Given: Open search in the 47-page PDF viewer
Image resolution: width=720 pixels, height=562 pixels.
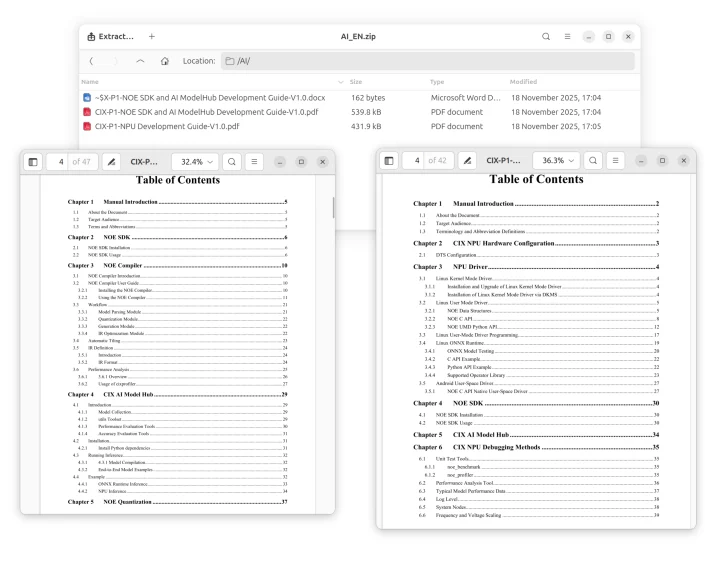Looking at the screenshot, I should click(231, 161).
